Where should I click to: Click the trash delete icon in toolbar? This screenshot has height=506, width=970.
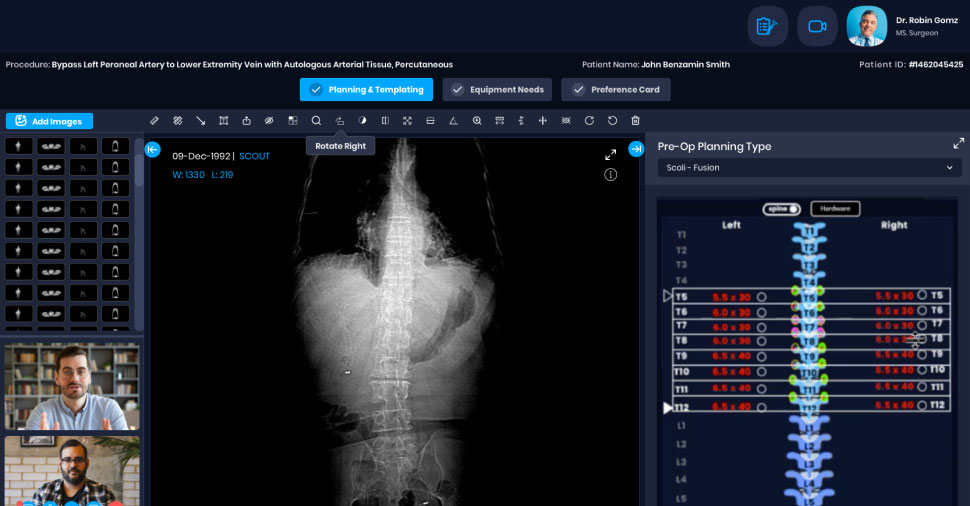(x=635, y=121)
